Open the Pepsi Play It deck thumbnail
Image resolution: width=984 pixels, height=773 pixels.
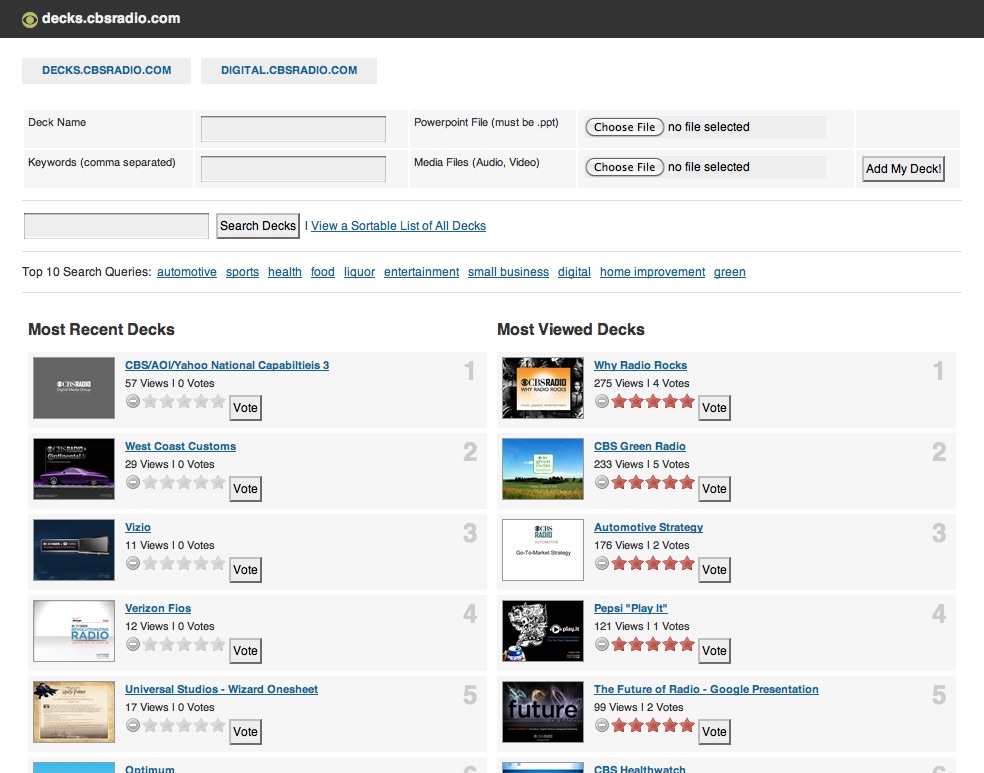click(x=543, y=631)
